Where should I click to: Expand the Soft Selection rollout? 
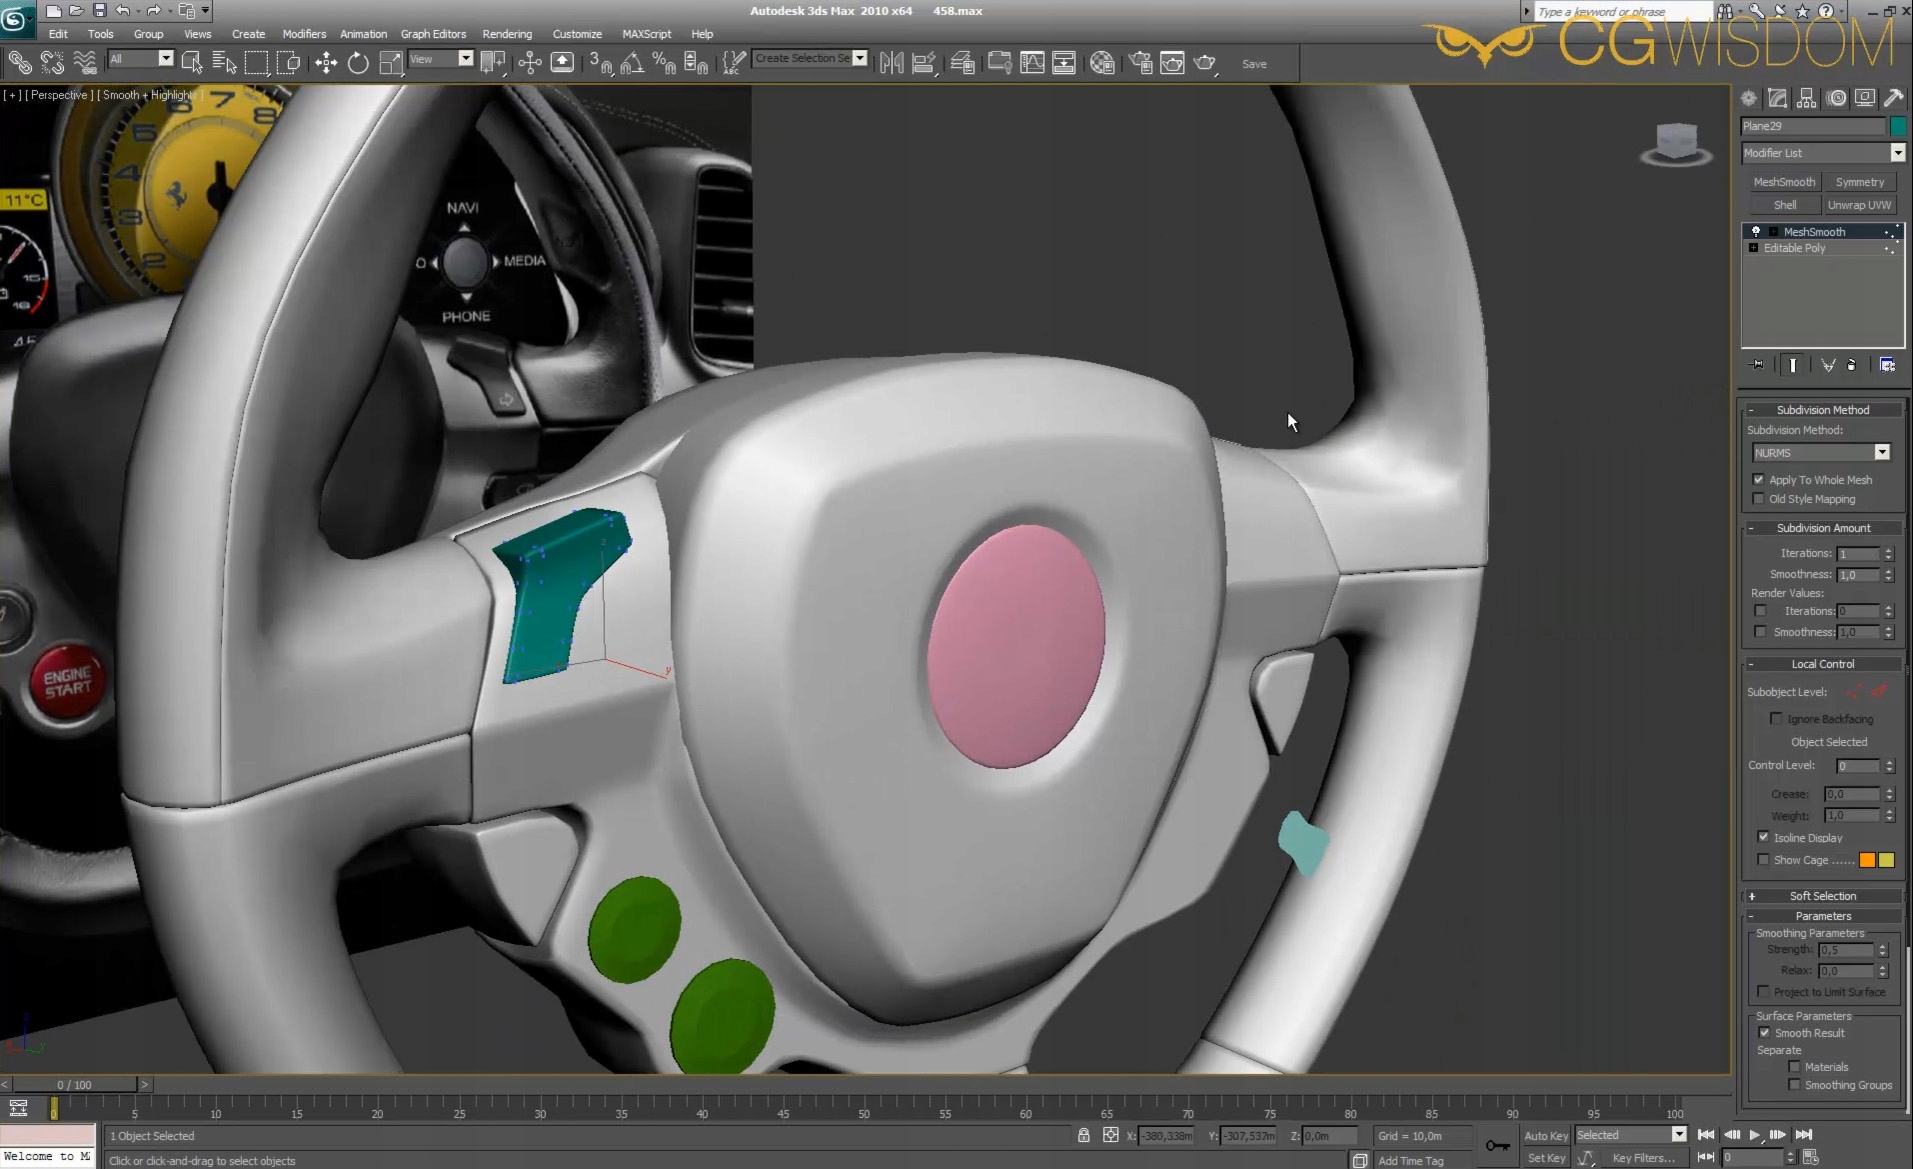(1822, 896)
